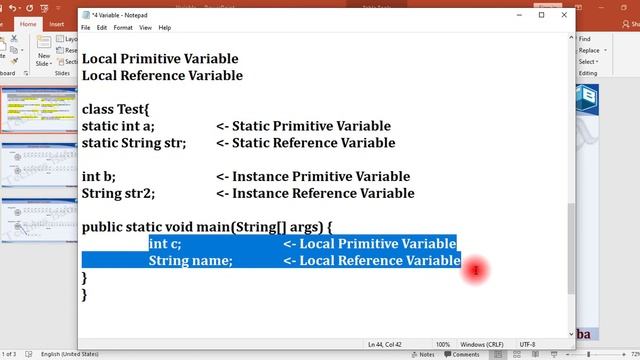
Task: Click the '100%' zoom value in Notepad status bar
Action: click(442, 344)
